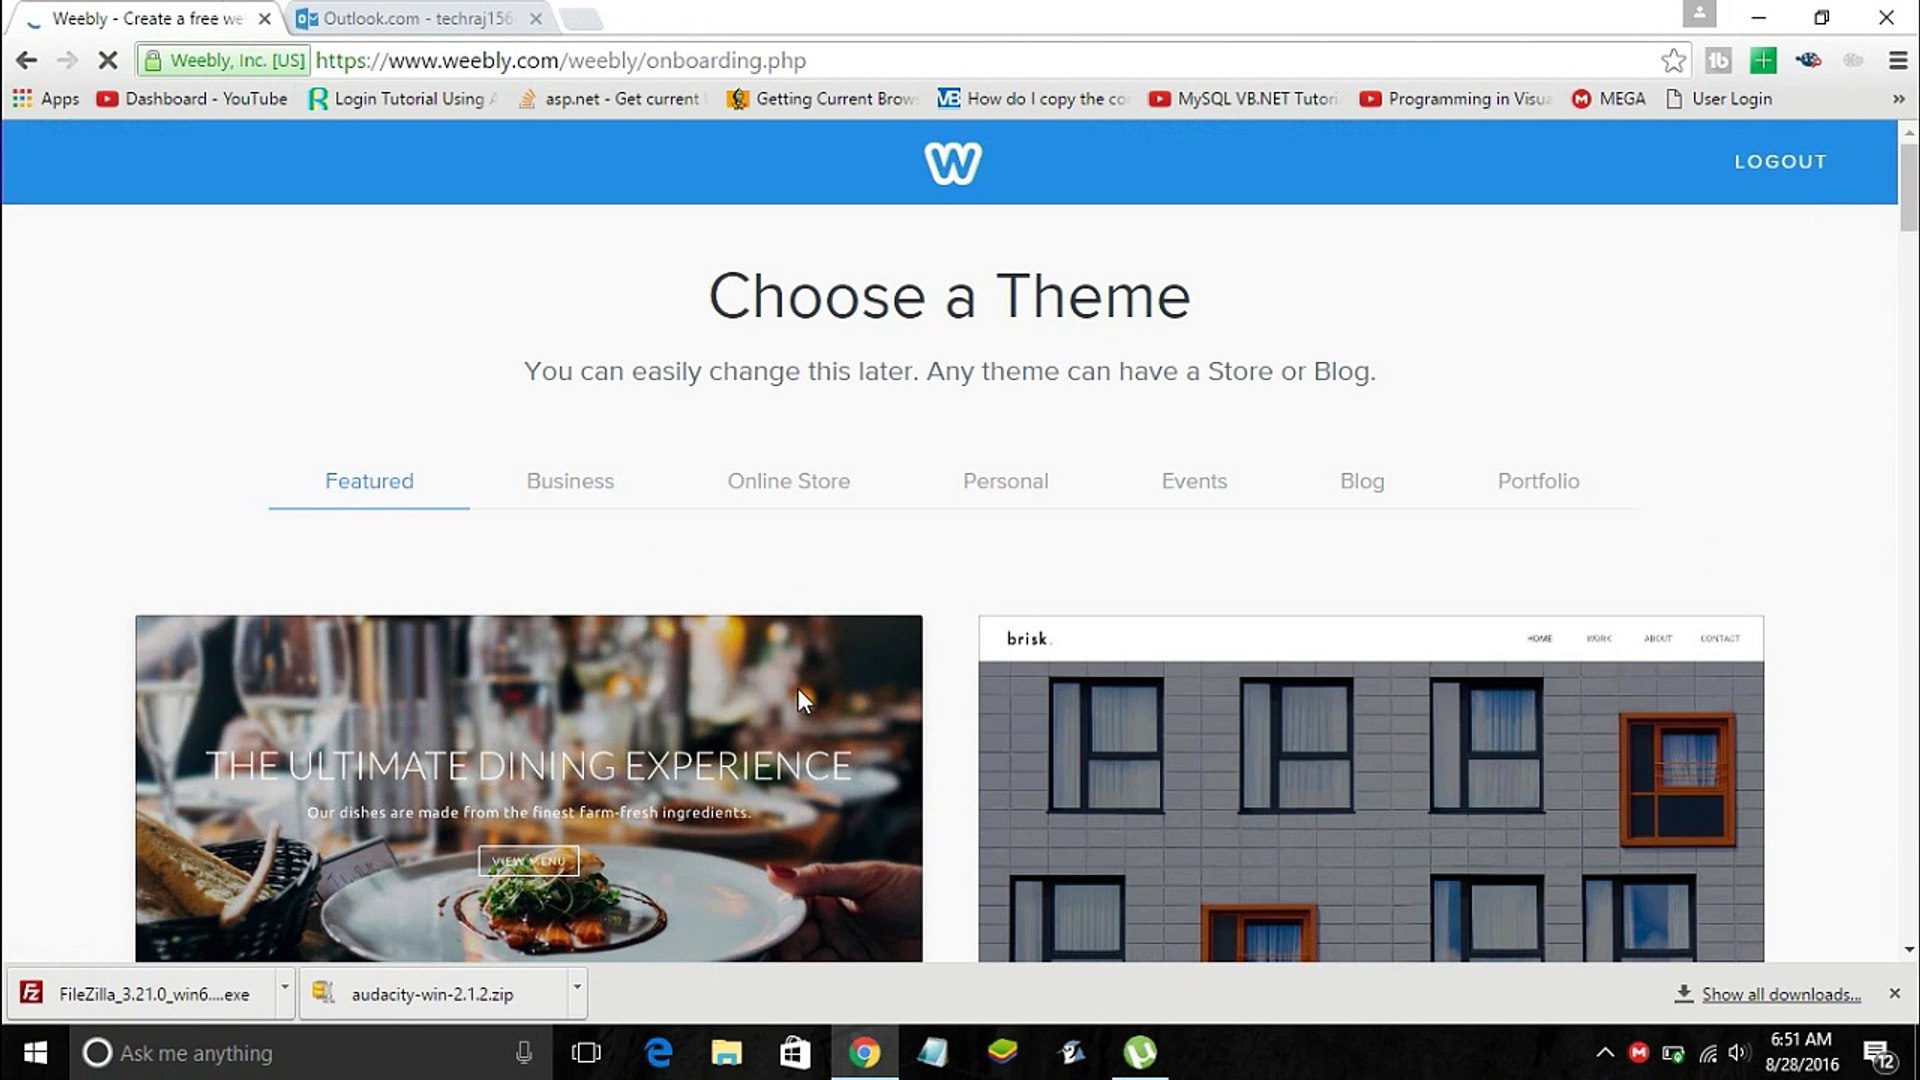Open the Portfolio theme category
Screen dimensions: 1920x1080
(x=1538, y=481)
